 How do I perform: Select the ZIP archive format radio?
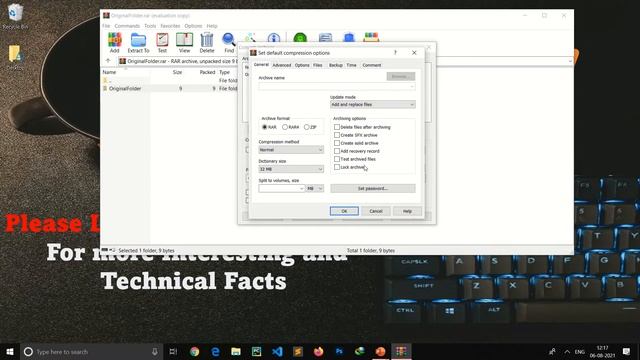click(x=307, y=127)
